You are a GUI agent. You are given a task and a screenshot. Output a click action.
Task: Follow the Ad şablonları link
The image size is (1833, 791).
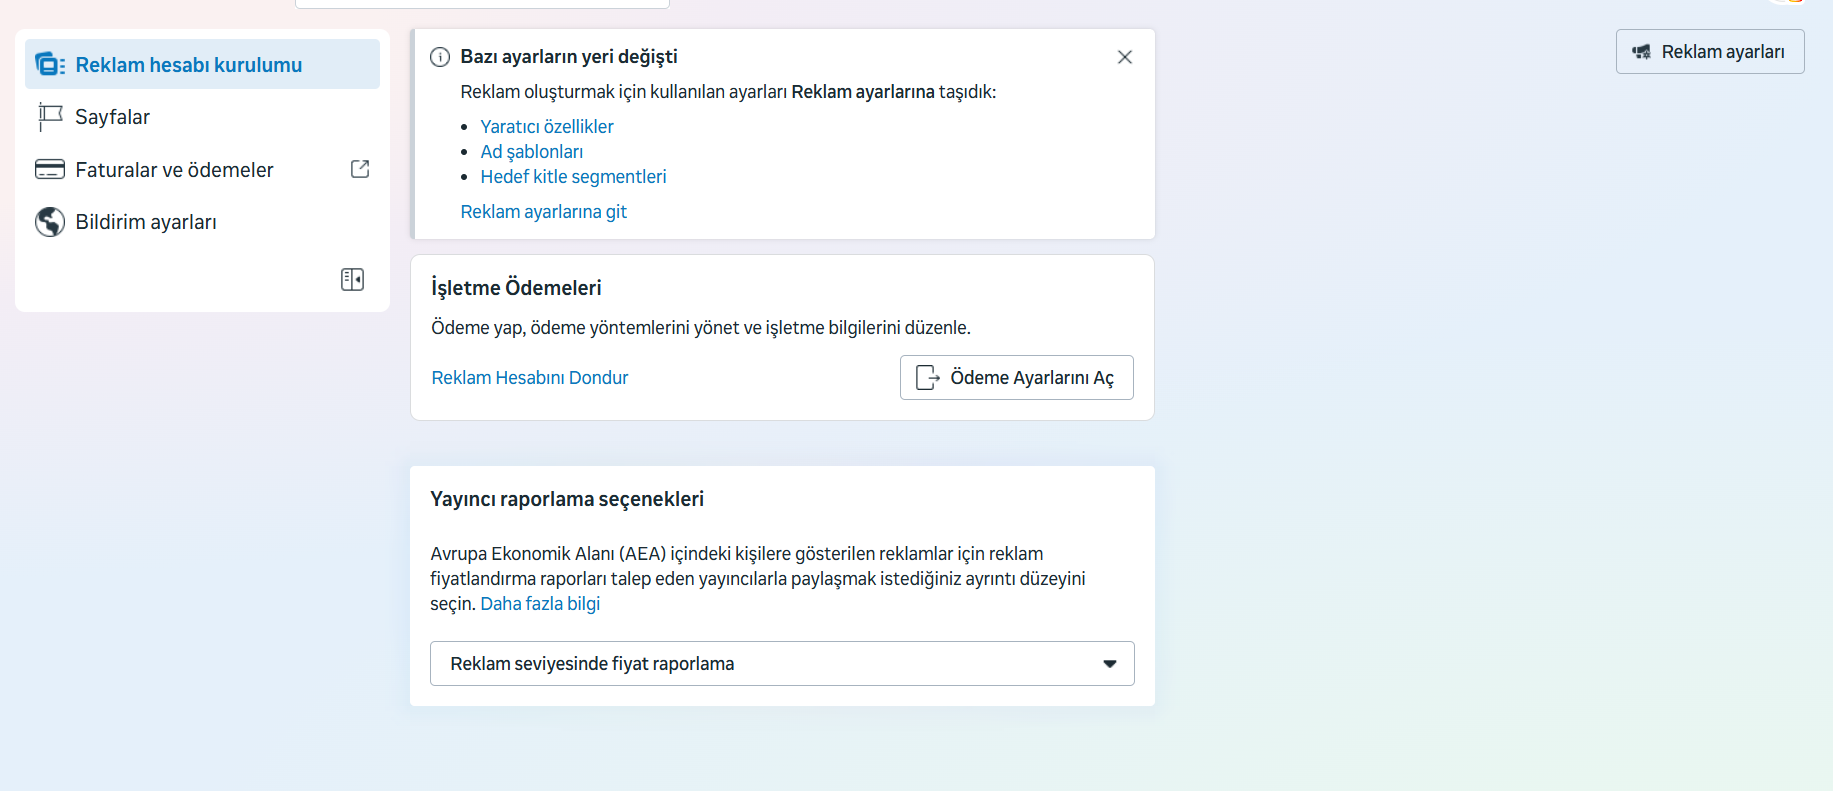(x=531, y=152)
